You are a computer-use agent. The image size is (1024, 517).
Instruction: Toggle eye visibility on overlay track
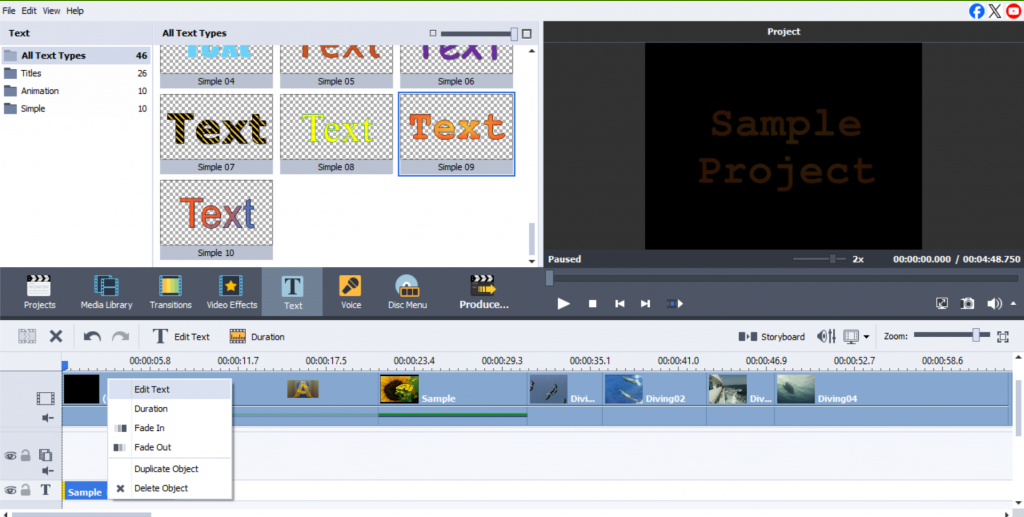[11, 455]
